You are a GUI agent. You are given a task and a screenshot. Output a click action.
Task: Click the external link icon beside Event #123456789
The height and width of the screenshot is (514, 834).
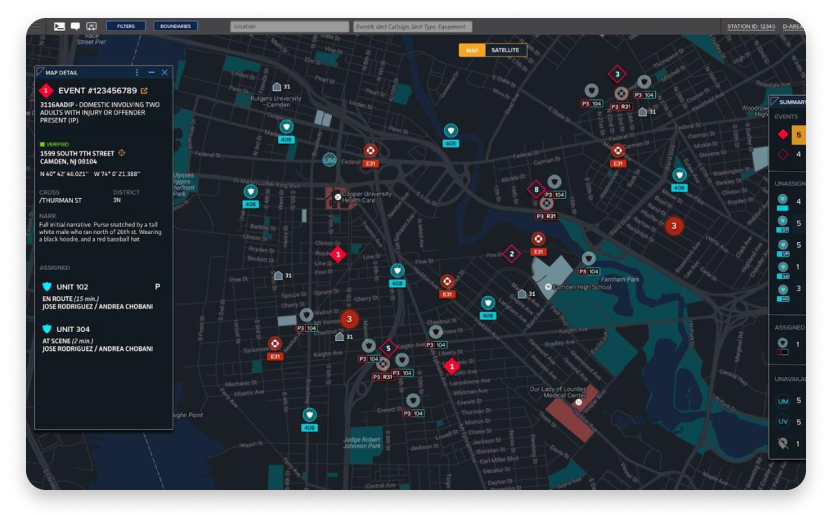coord(143,90)
